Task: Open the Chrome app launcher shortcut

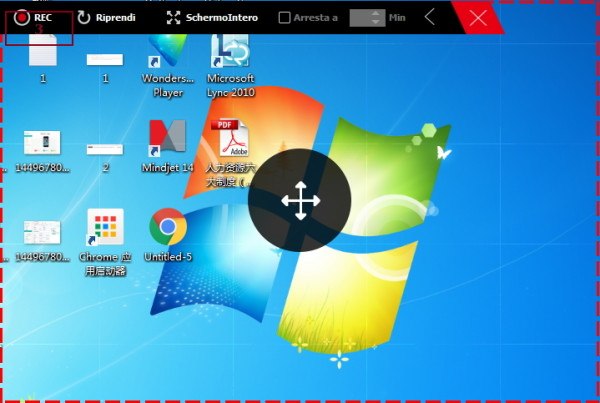Action: tap(105, 228)
